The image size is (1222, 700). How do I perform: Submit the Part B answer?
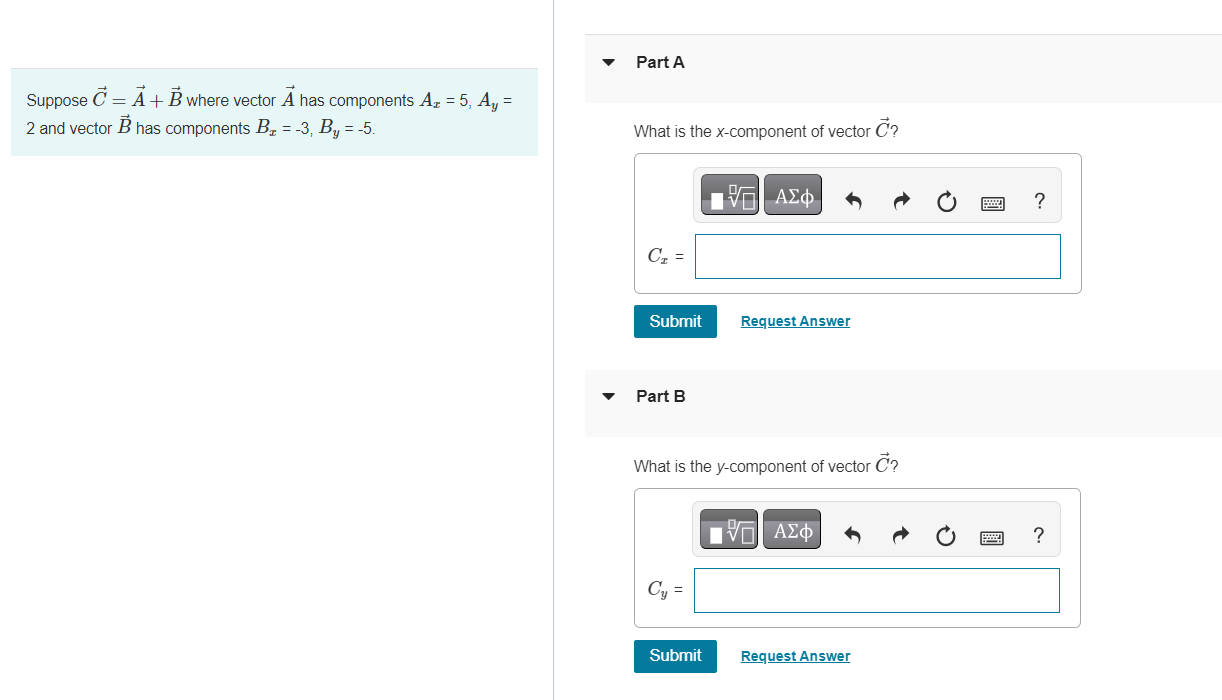pos(675,656)
